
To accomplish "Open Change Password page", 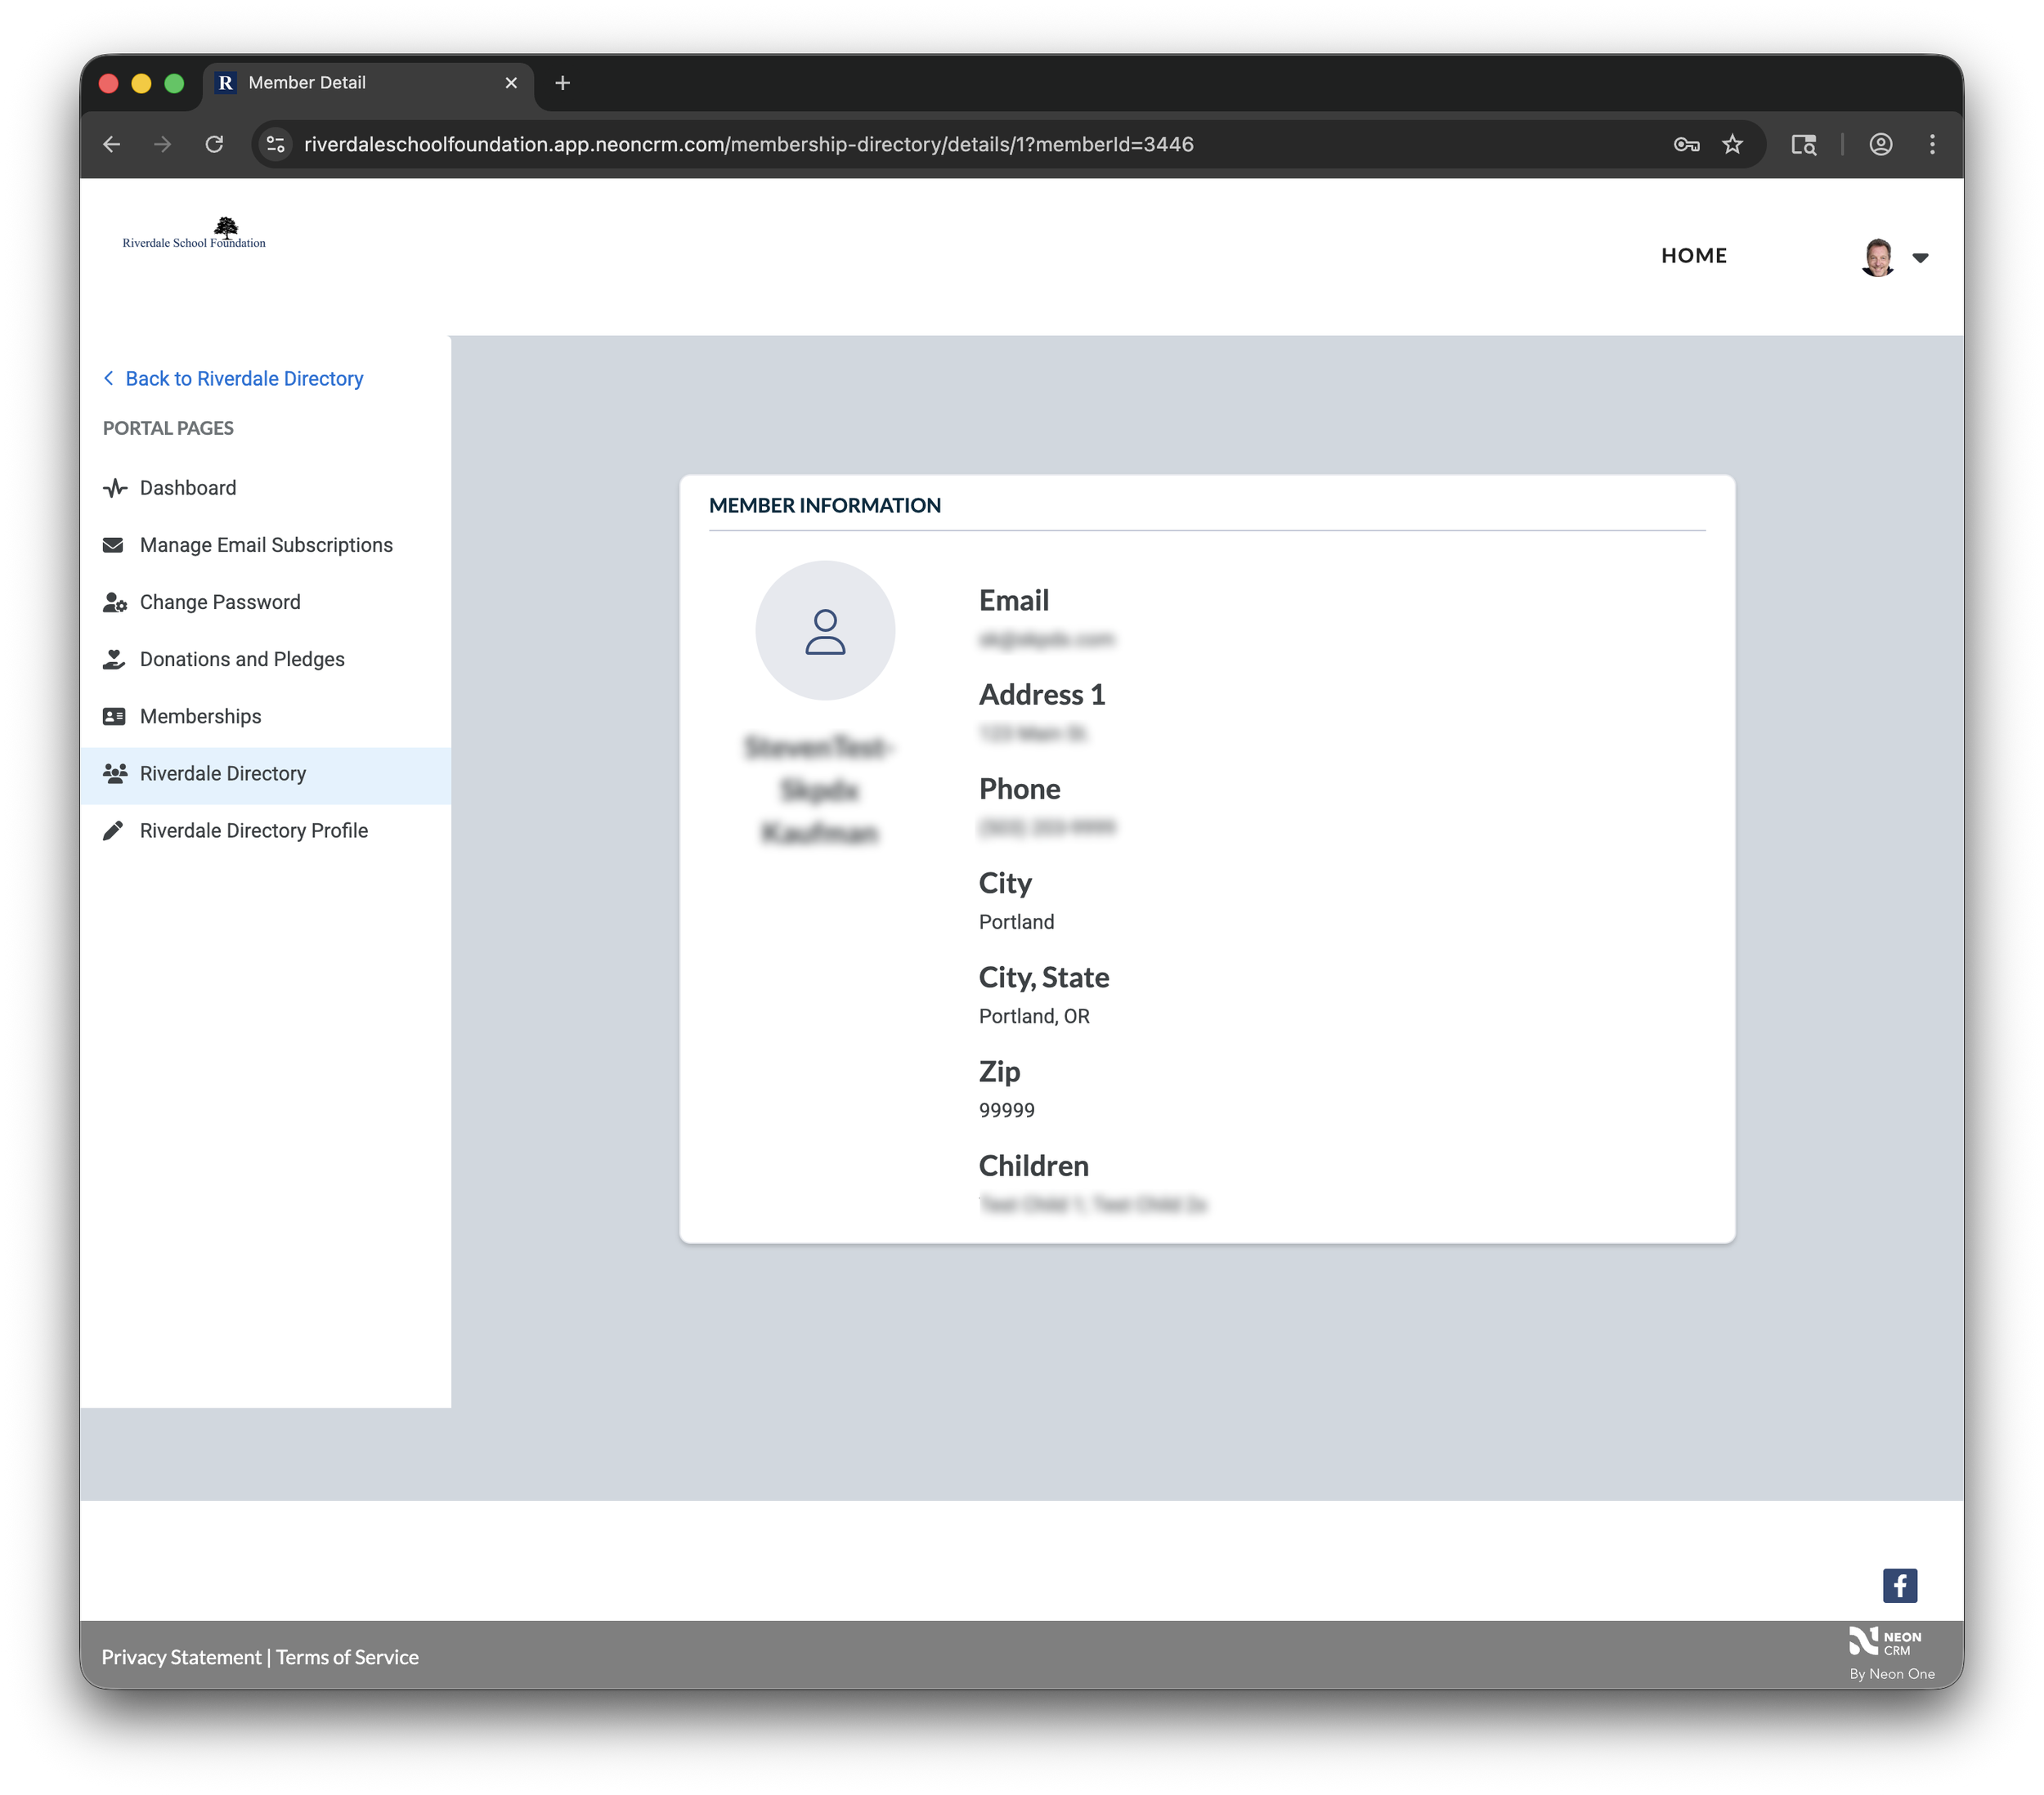I will (220, 602).
